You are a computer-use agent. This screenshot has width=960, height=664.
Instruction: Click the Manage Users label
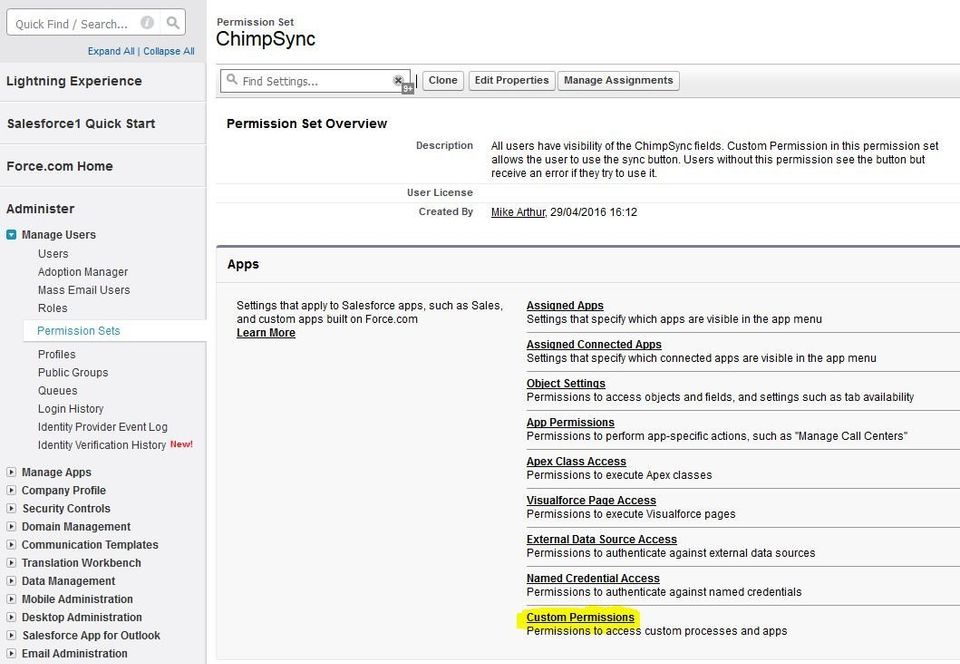tap(59, 234)
